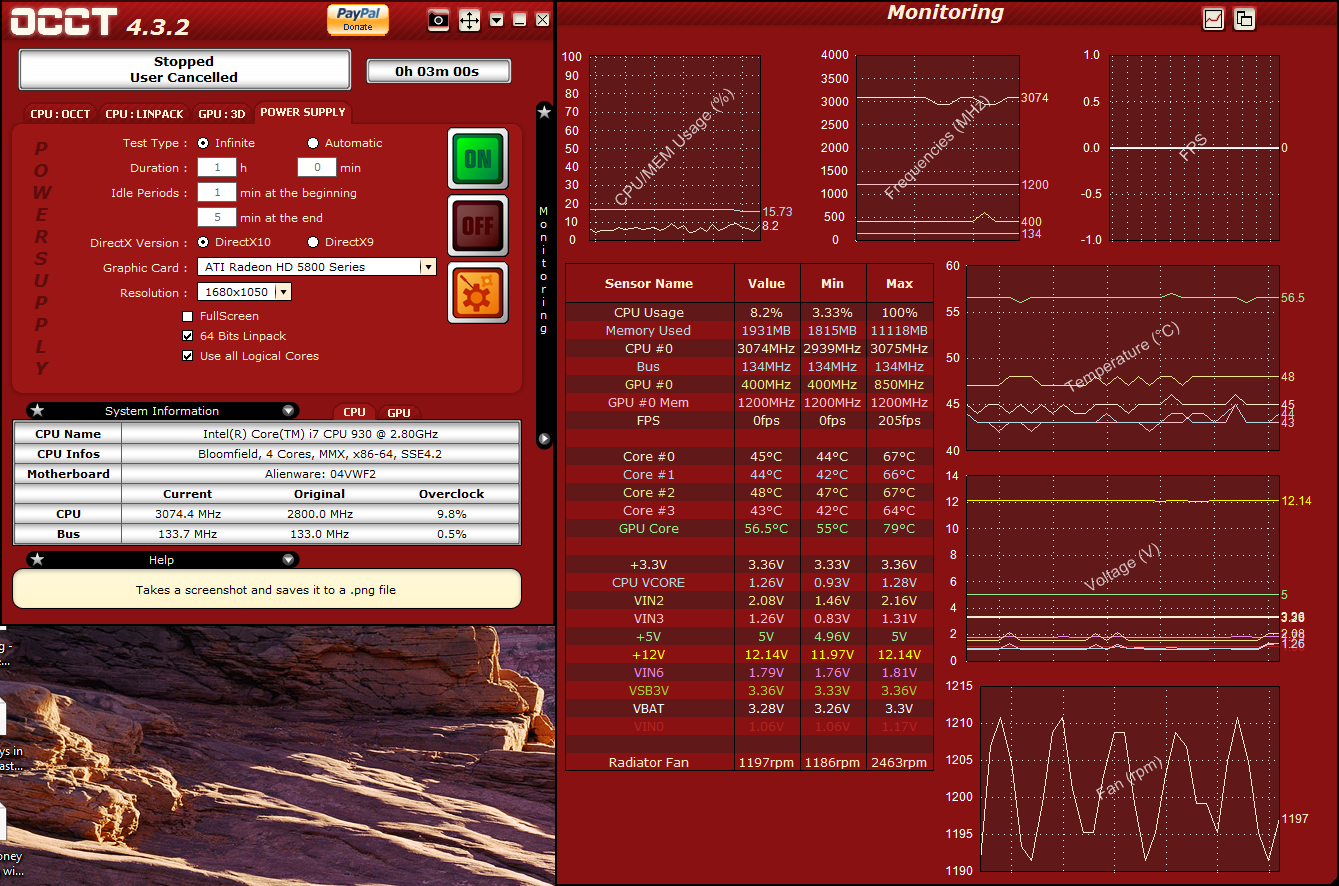The width and height of the screenshot is (1339, 886).
Task: Click the '205fps' max FPS value
Action: point(900,420)
